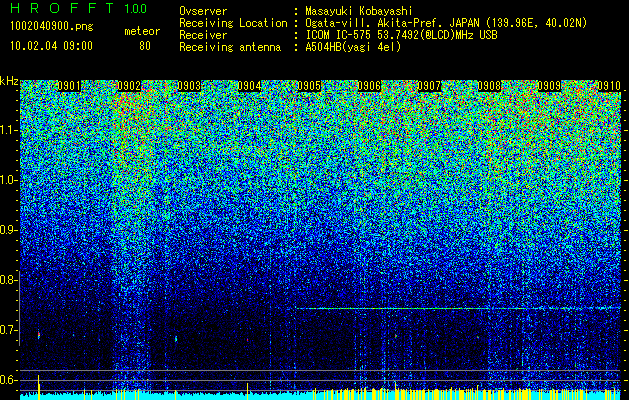Click the 0909 time marker
Screen dimensions: 629x400
[549, 86]
